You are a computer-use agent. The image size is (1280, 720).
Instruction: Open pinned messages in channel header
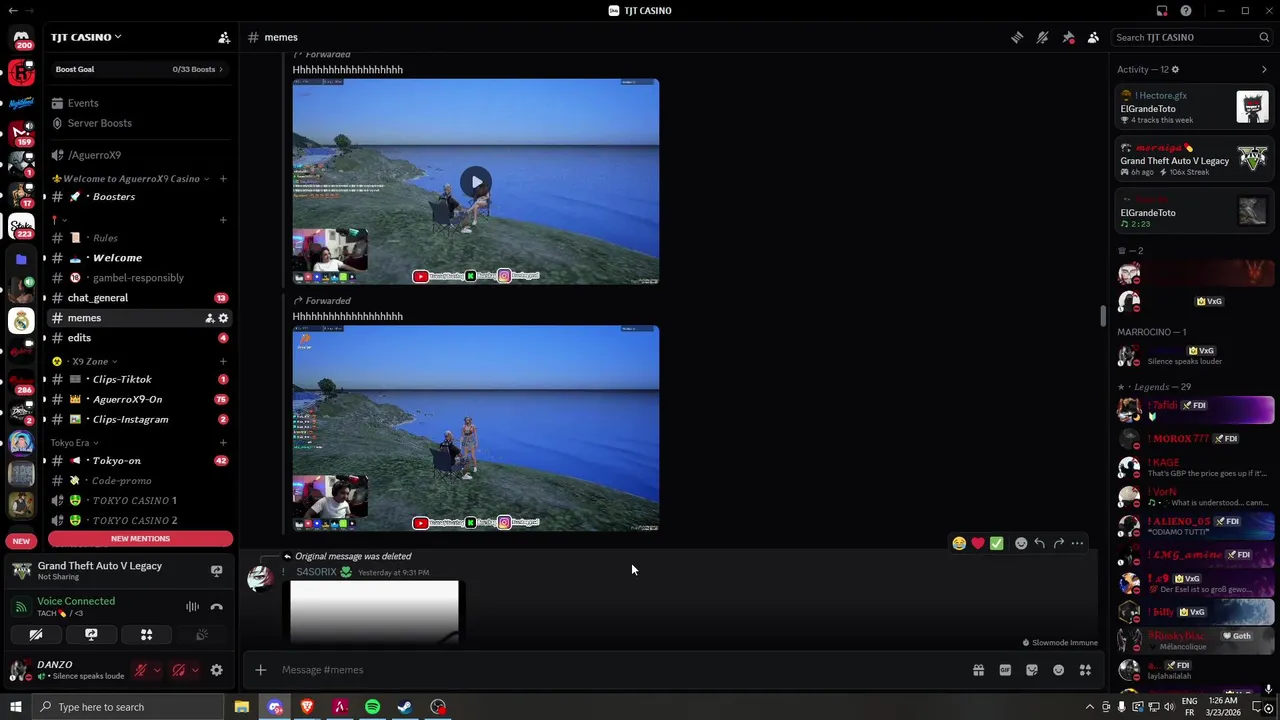coord(1068,37)
